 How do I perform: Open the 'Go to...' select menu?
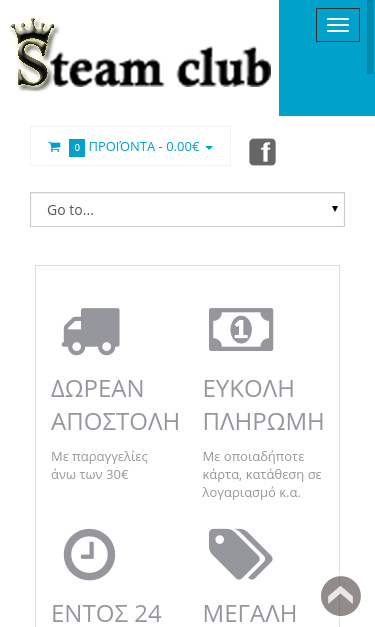(x=188, y=210)
